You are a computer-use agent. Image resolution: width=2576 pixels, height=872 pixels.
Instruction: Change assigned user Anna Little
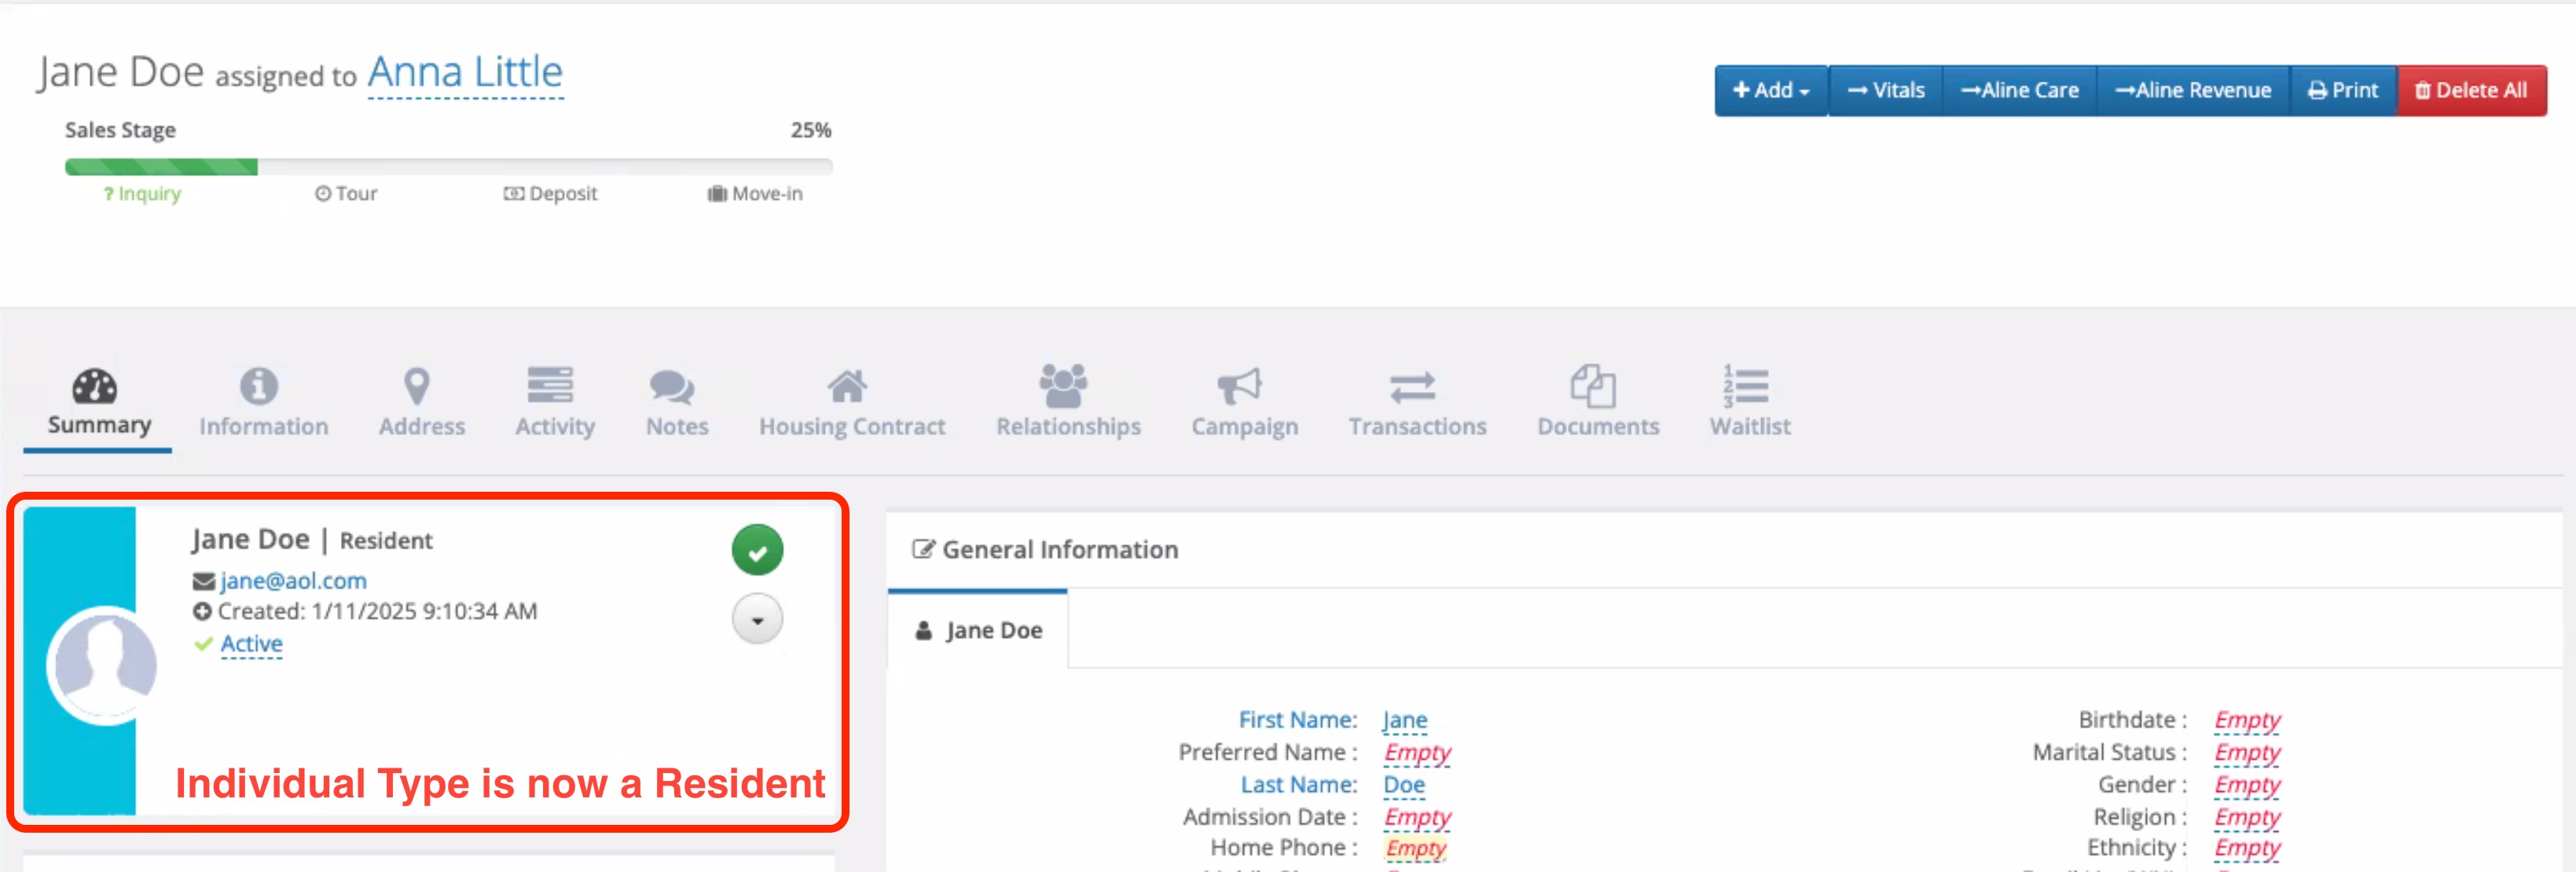coord(465,73)
